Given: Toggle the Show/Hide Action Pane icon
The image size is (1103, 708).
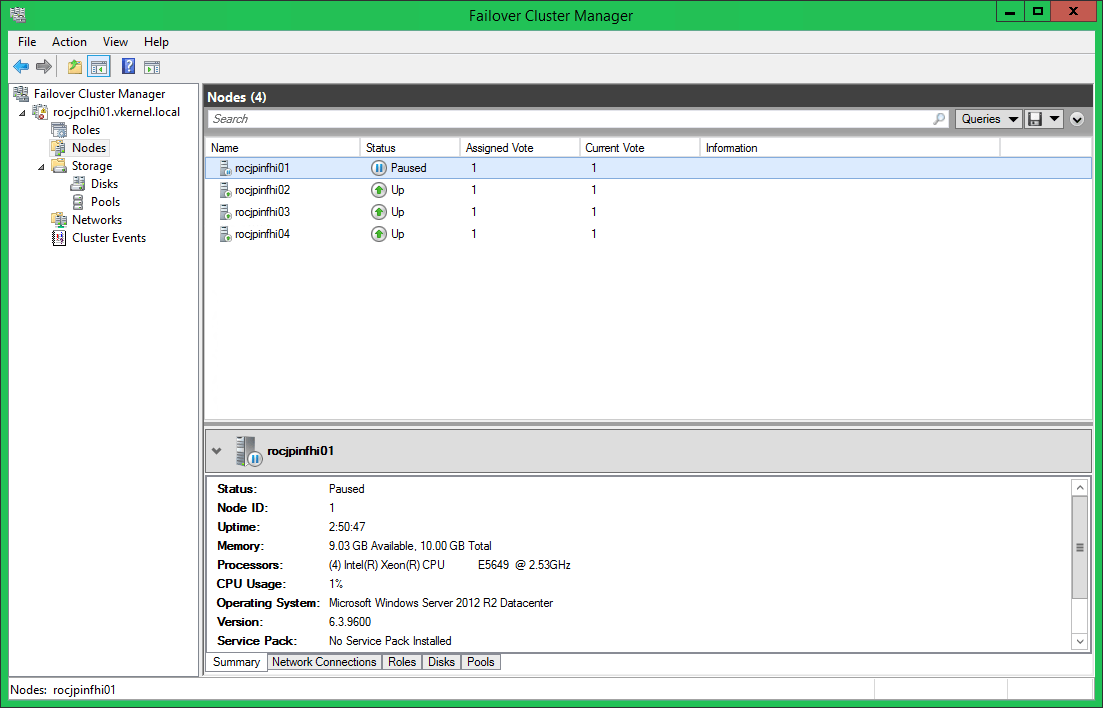Looking at the screenshot, I should tap(152, 67).
